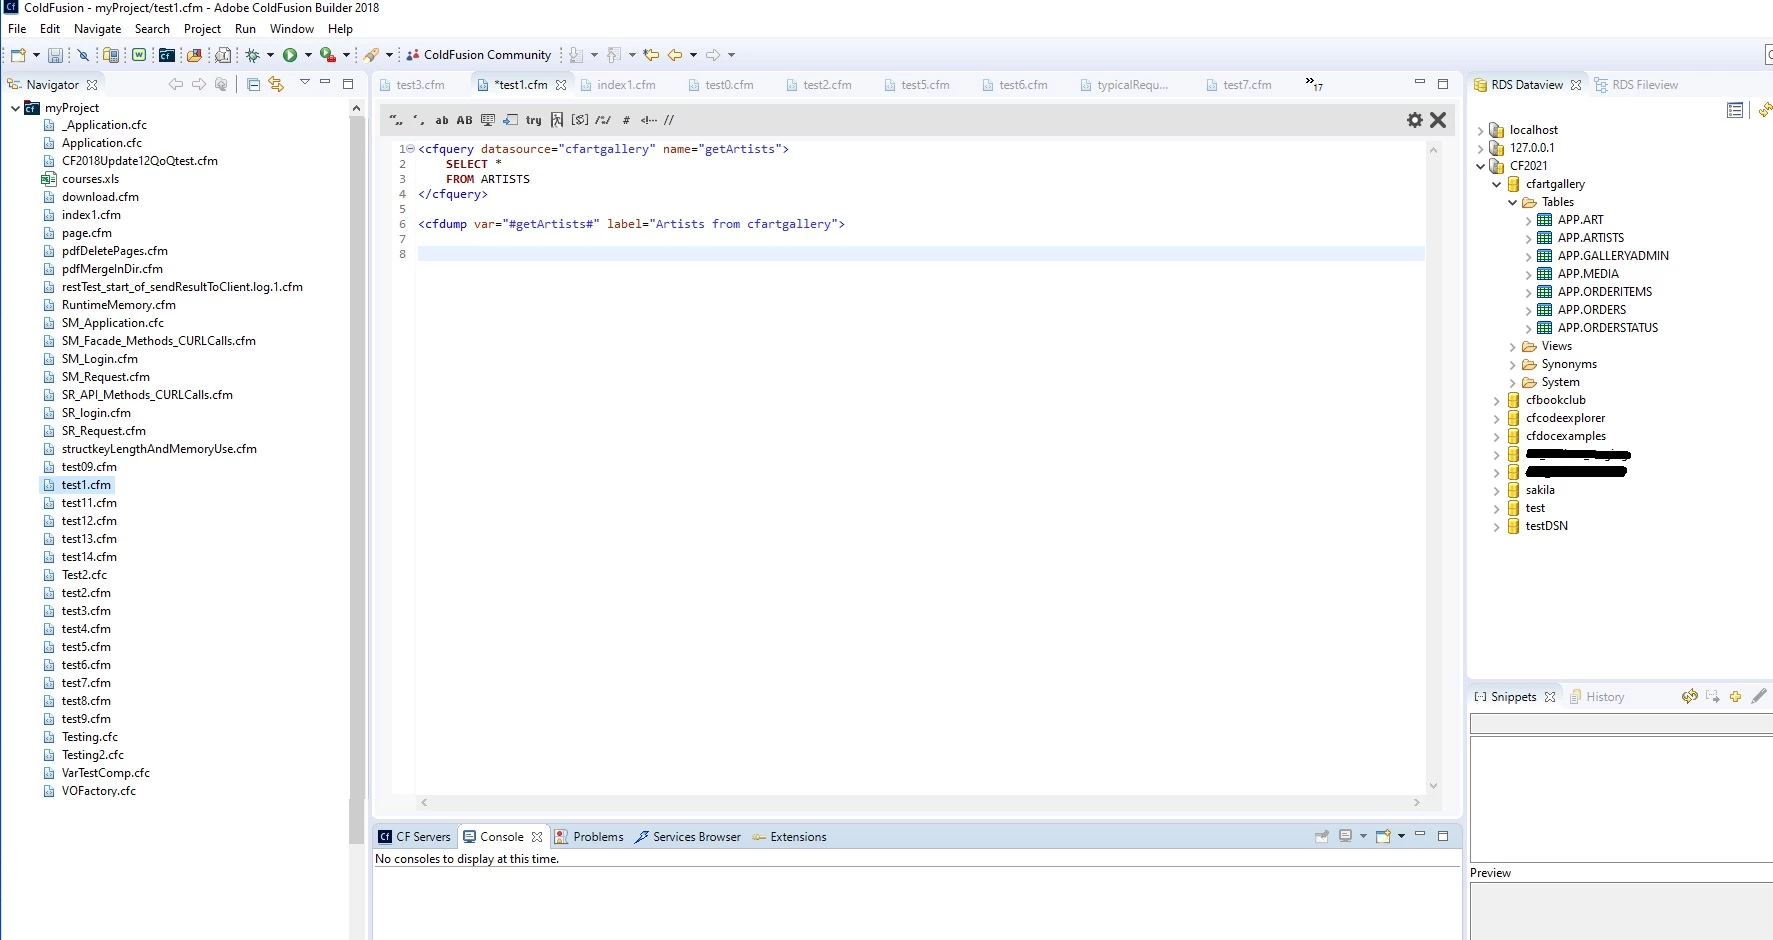Refresh the Snippets view
1773x940 pixels.
click(x=1689, y=696)
